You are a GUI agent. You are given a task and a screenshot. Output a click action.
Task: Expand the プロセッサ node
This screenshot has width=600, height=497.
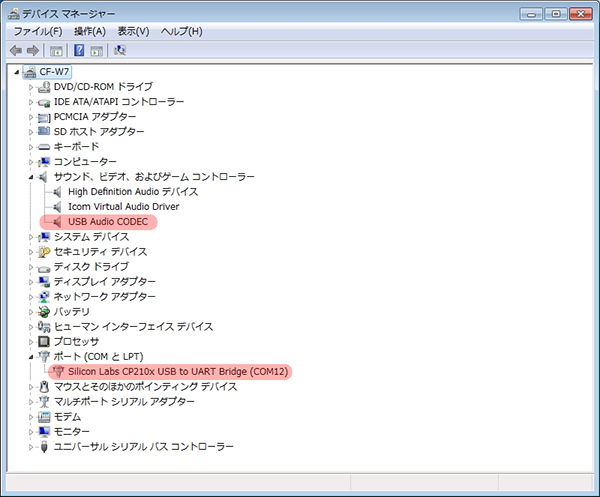coord(31,342)
